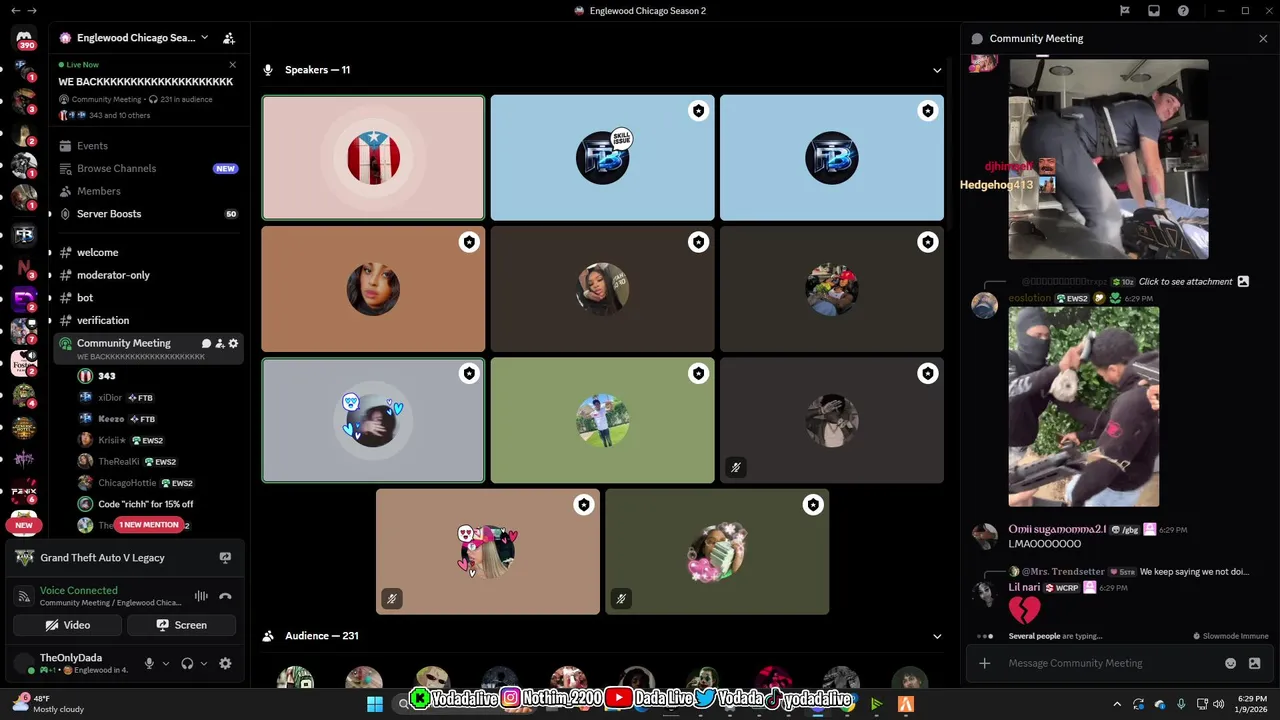Click to see attachment in reply

1185,282
